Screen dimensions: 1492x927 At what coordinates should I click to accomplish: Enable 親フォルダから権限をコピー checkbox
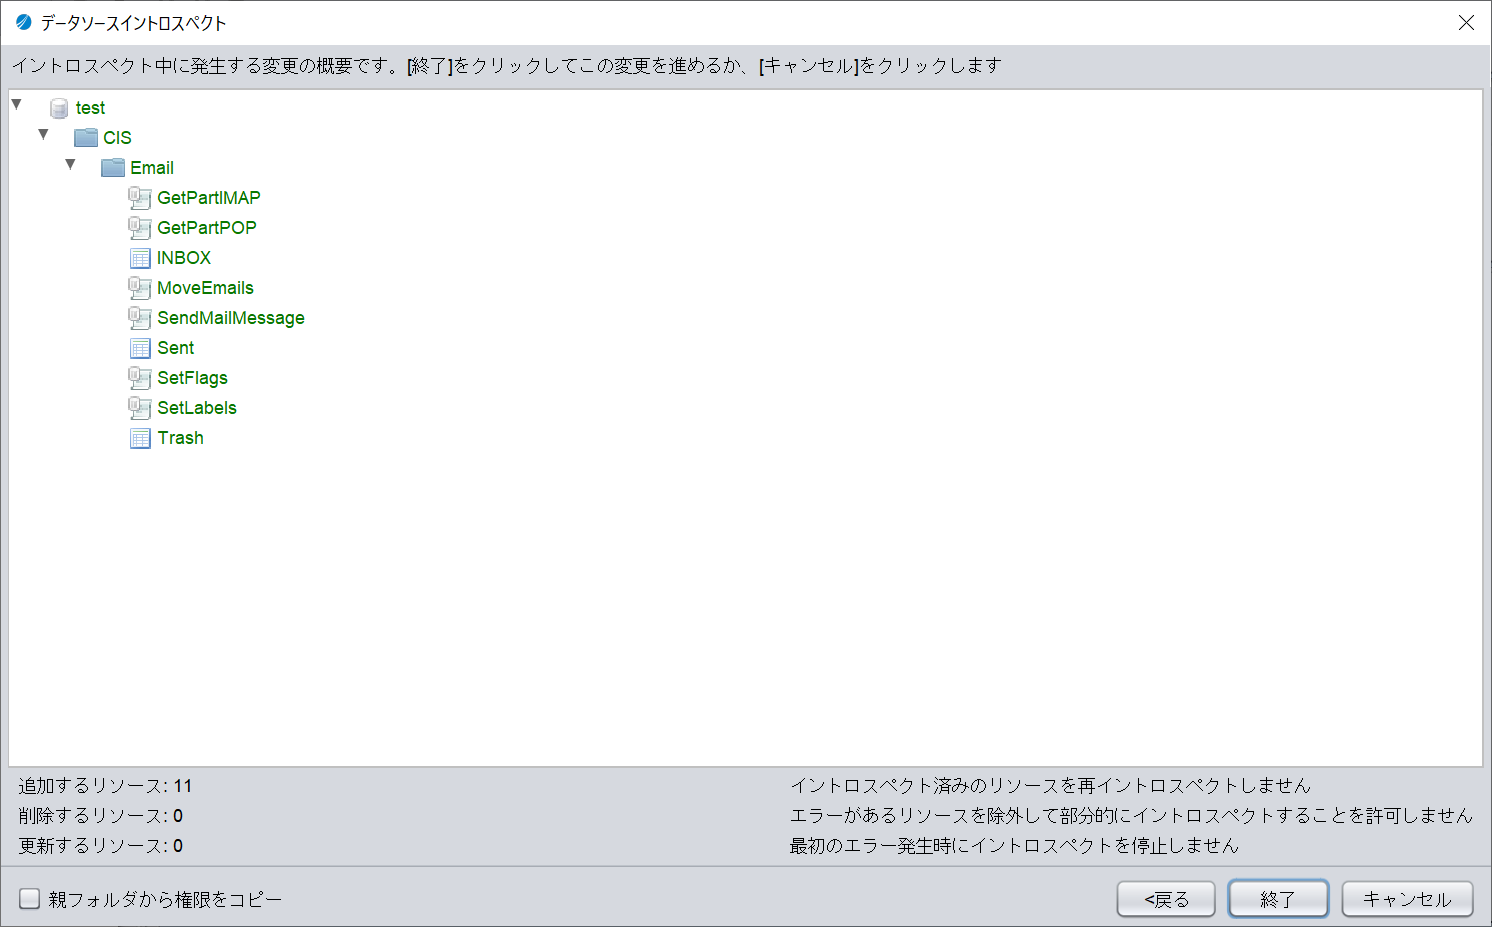tap(30, 899)
